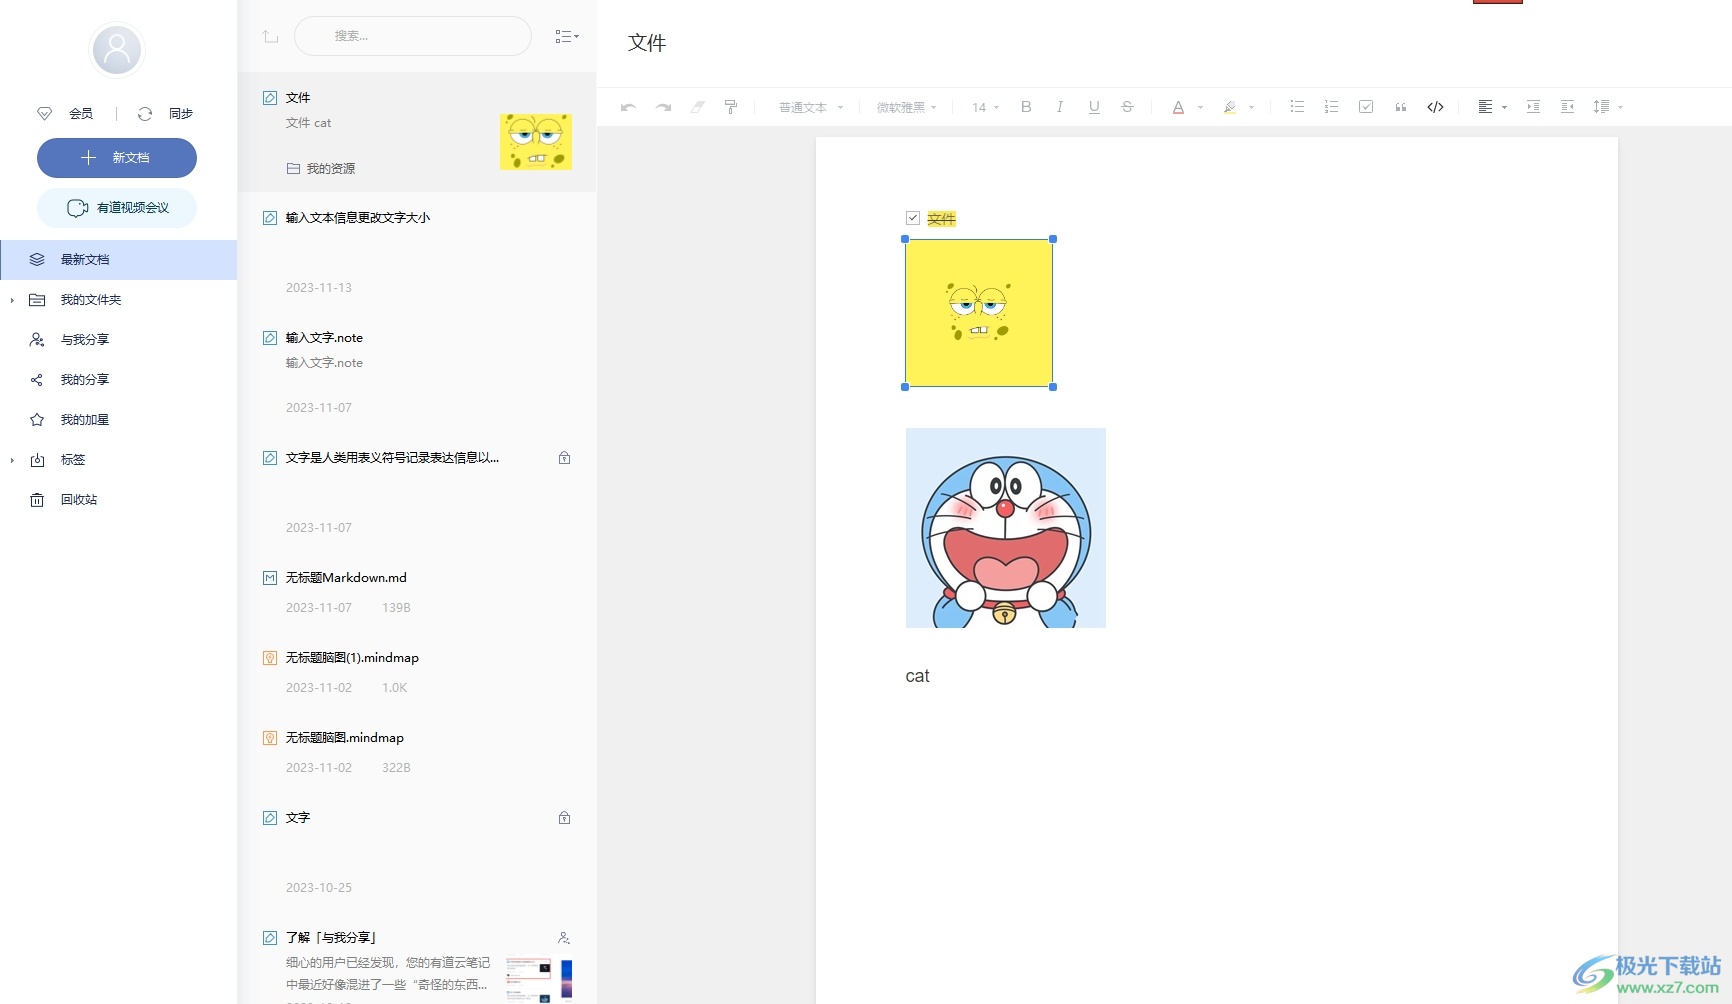Open note 输入文本信息更改文字大小
Screen dimensions: 1732x1004
417,252
